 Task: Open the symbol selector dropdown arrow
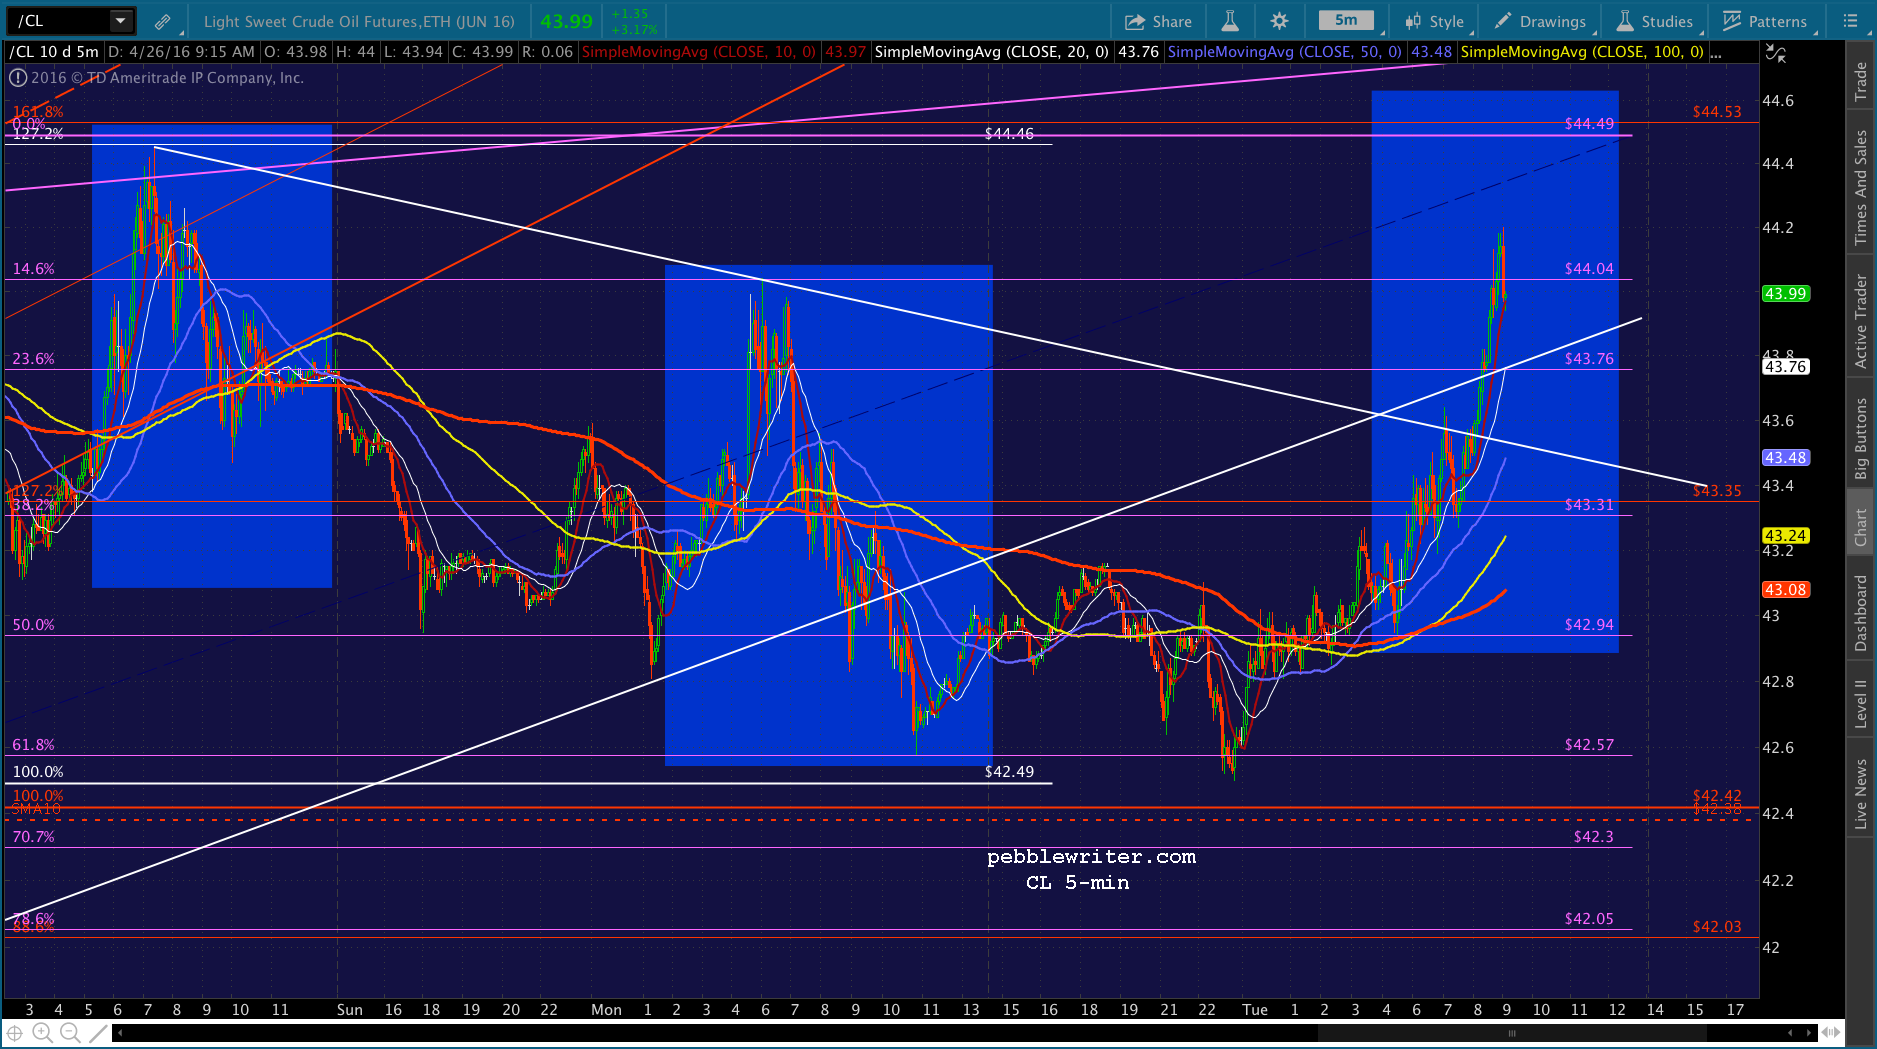121,21
